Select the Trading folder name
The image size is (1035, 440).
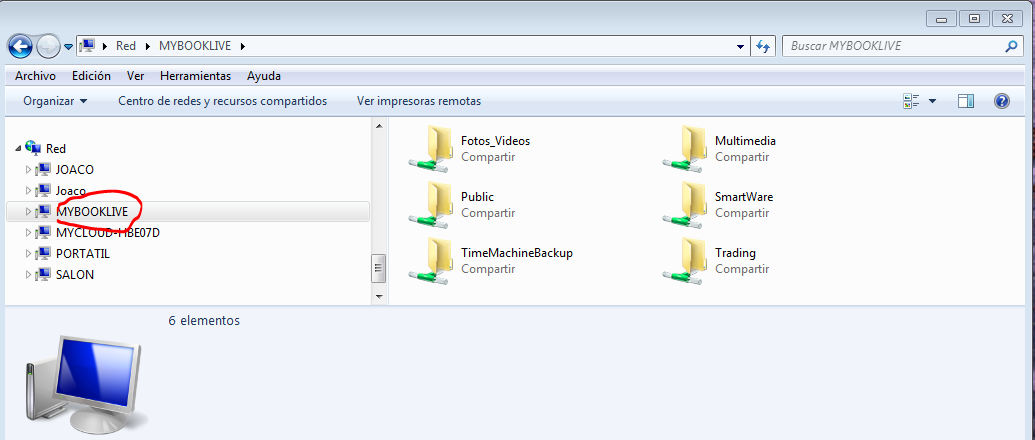click(x=735, y=253)
